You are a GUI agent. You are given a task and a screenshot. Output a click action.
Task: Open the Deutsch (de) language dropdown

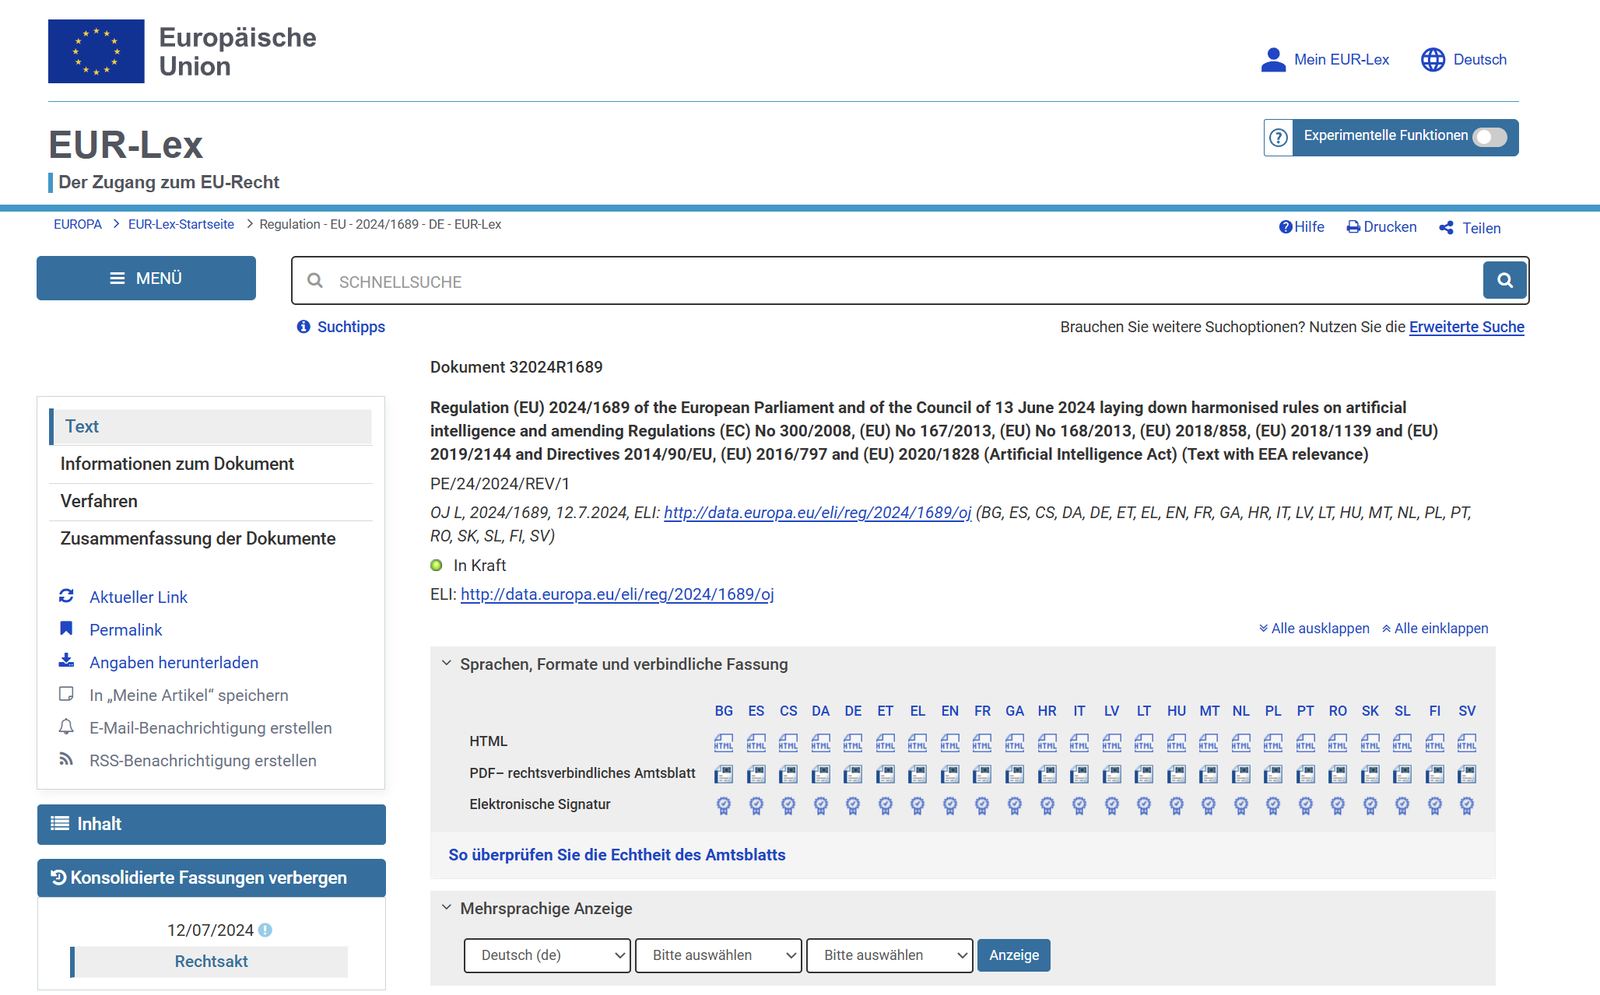click(x=547, y=955)
